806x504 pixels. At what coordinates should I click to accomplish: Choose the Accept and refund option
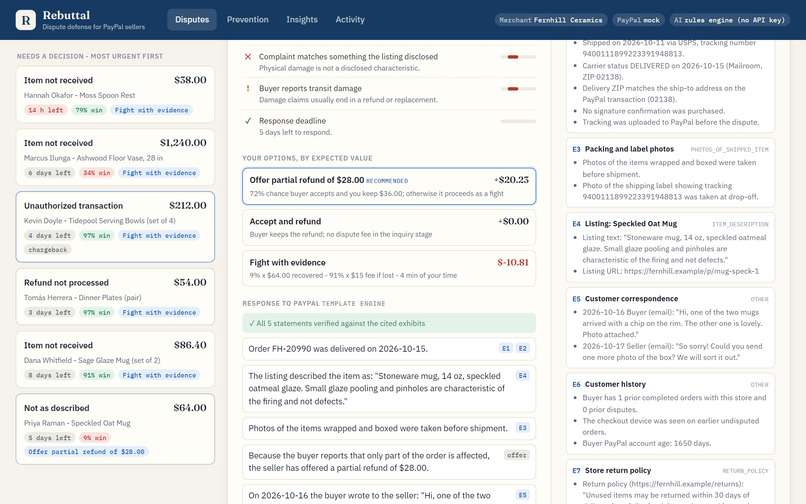[x=389, y=227]
